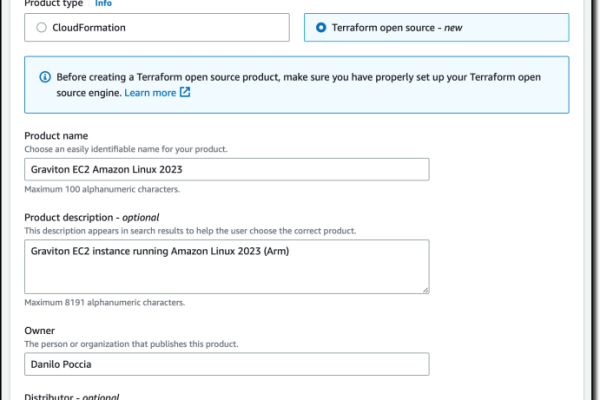Open the Info link beside Product type
The height and width of the screenshot is (400, 600).
click(103, 3)
